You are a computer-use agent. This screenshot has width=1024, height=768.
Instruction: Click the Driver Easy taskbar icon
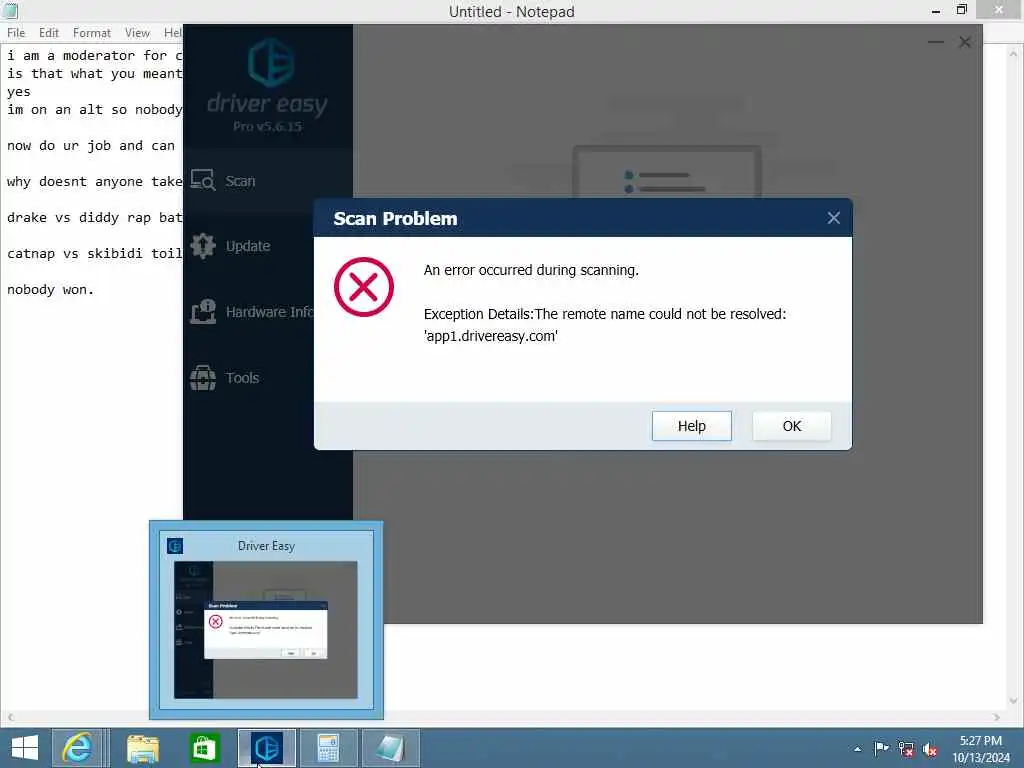[x=266, y=748]
